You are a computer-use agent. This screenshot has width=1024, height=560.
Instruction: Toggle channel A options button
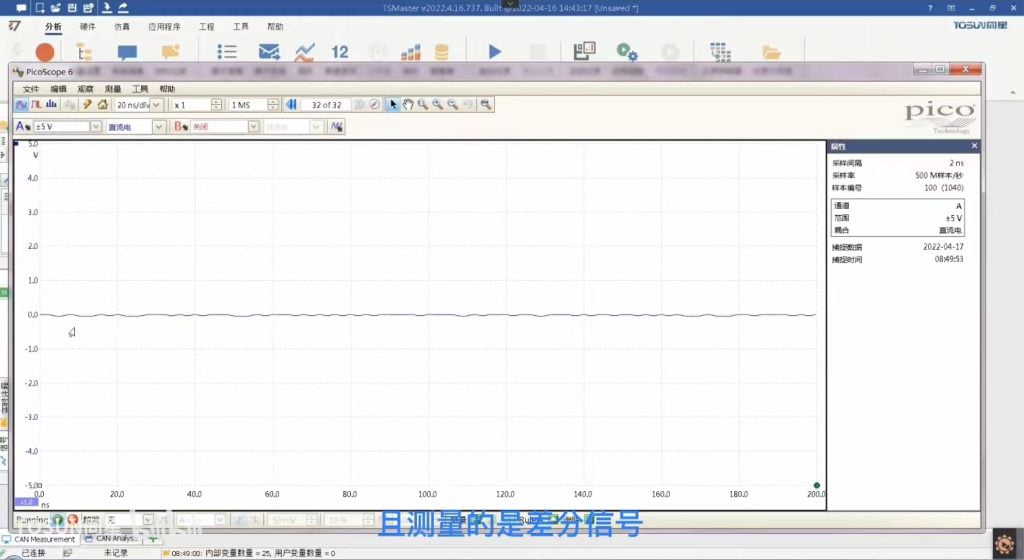(22, 127)
